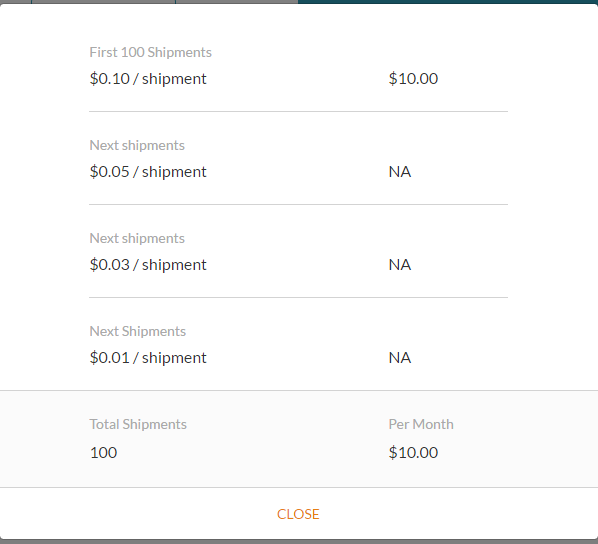Screen dimensions: 598x544
Task: Click the $0.10 / shipment rate
Action: coord(148,79)
